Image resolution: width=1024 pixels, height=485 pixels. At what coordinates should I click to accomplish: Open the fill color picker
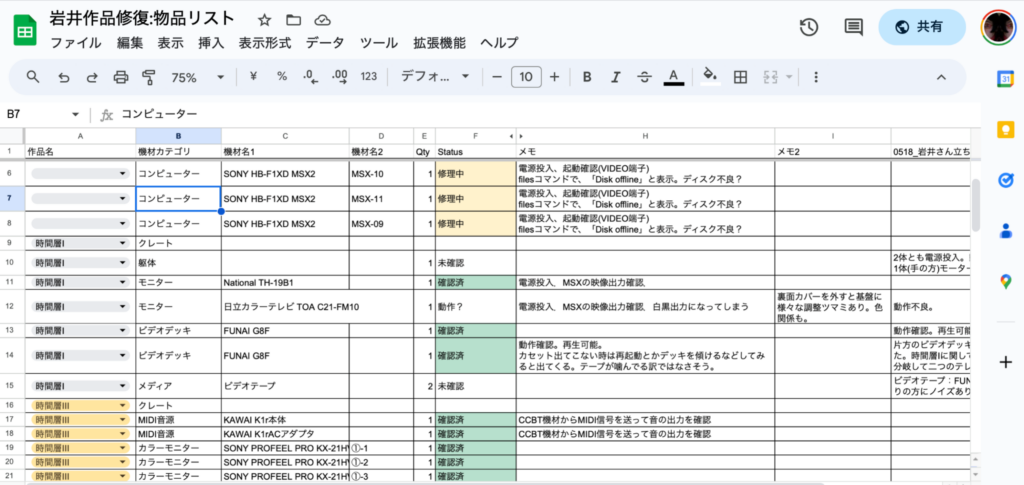[710, 76]
